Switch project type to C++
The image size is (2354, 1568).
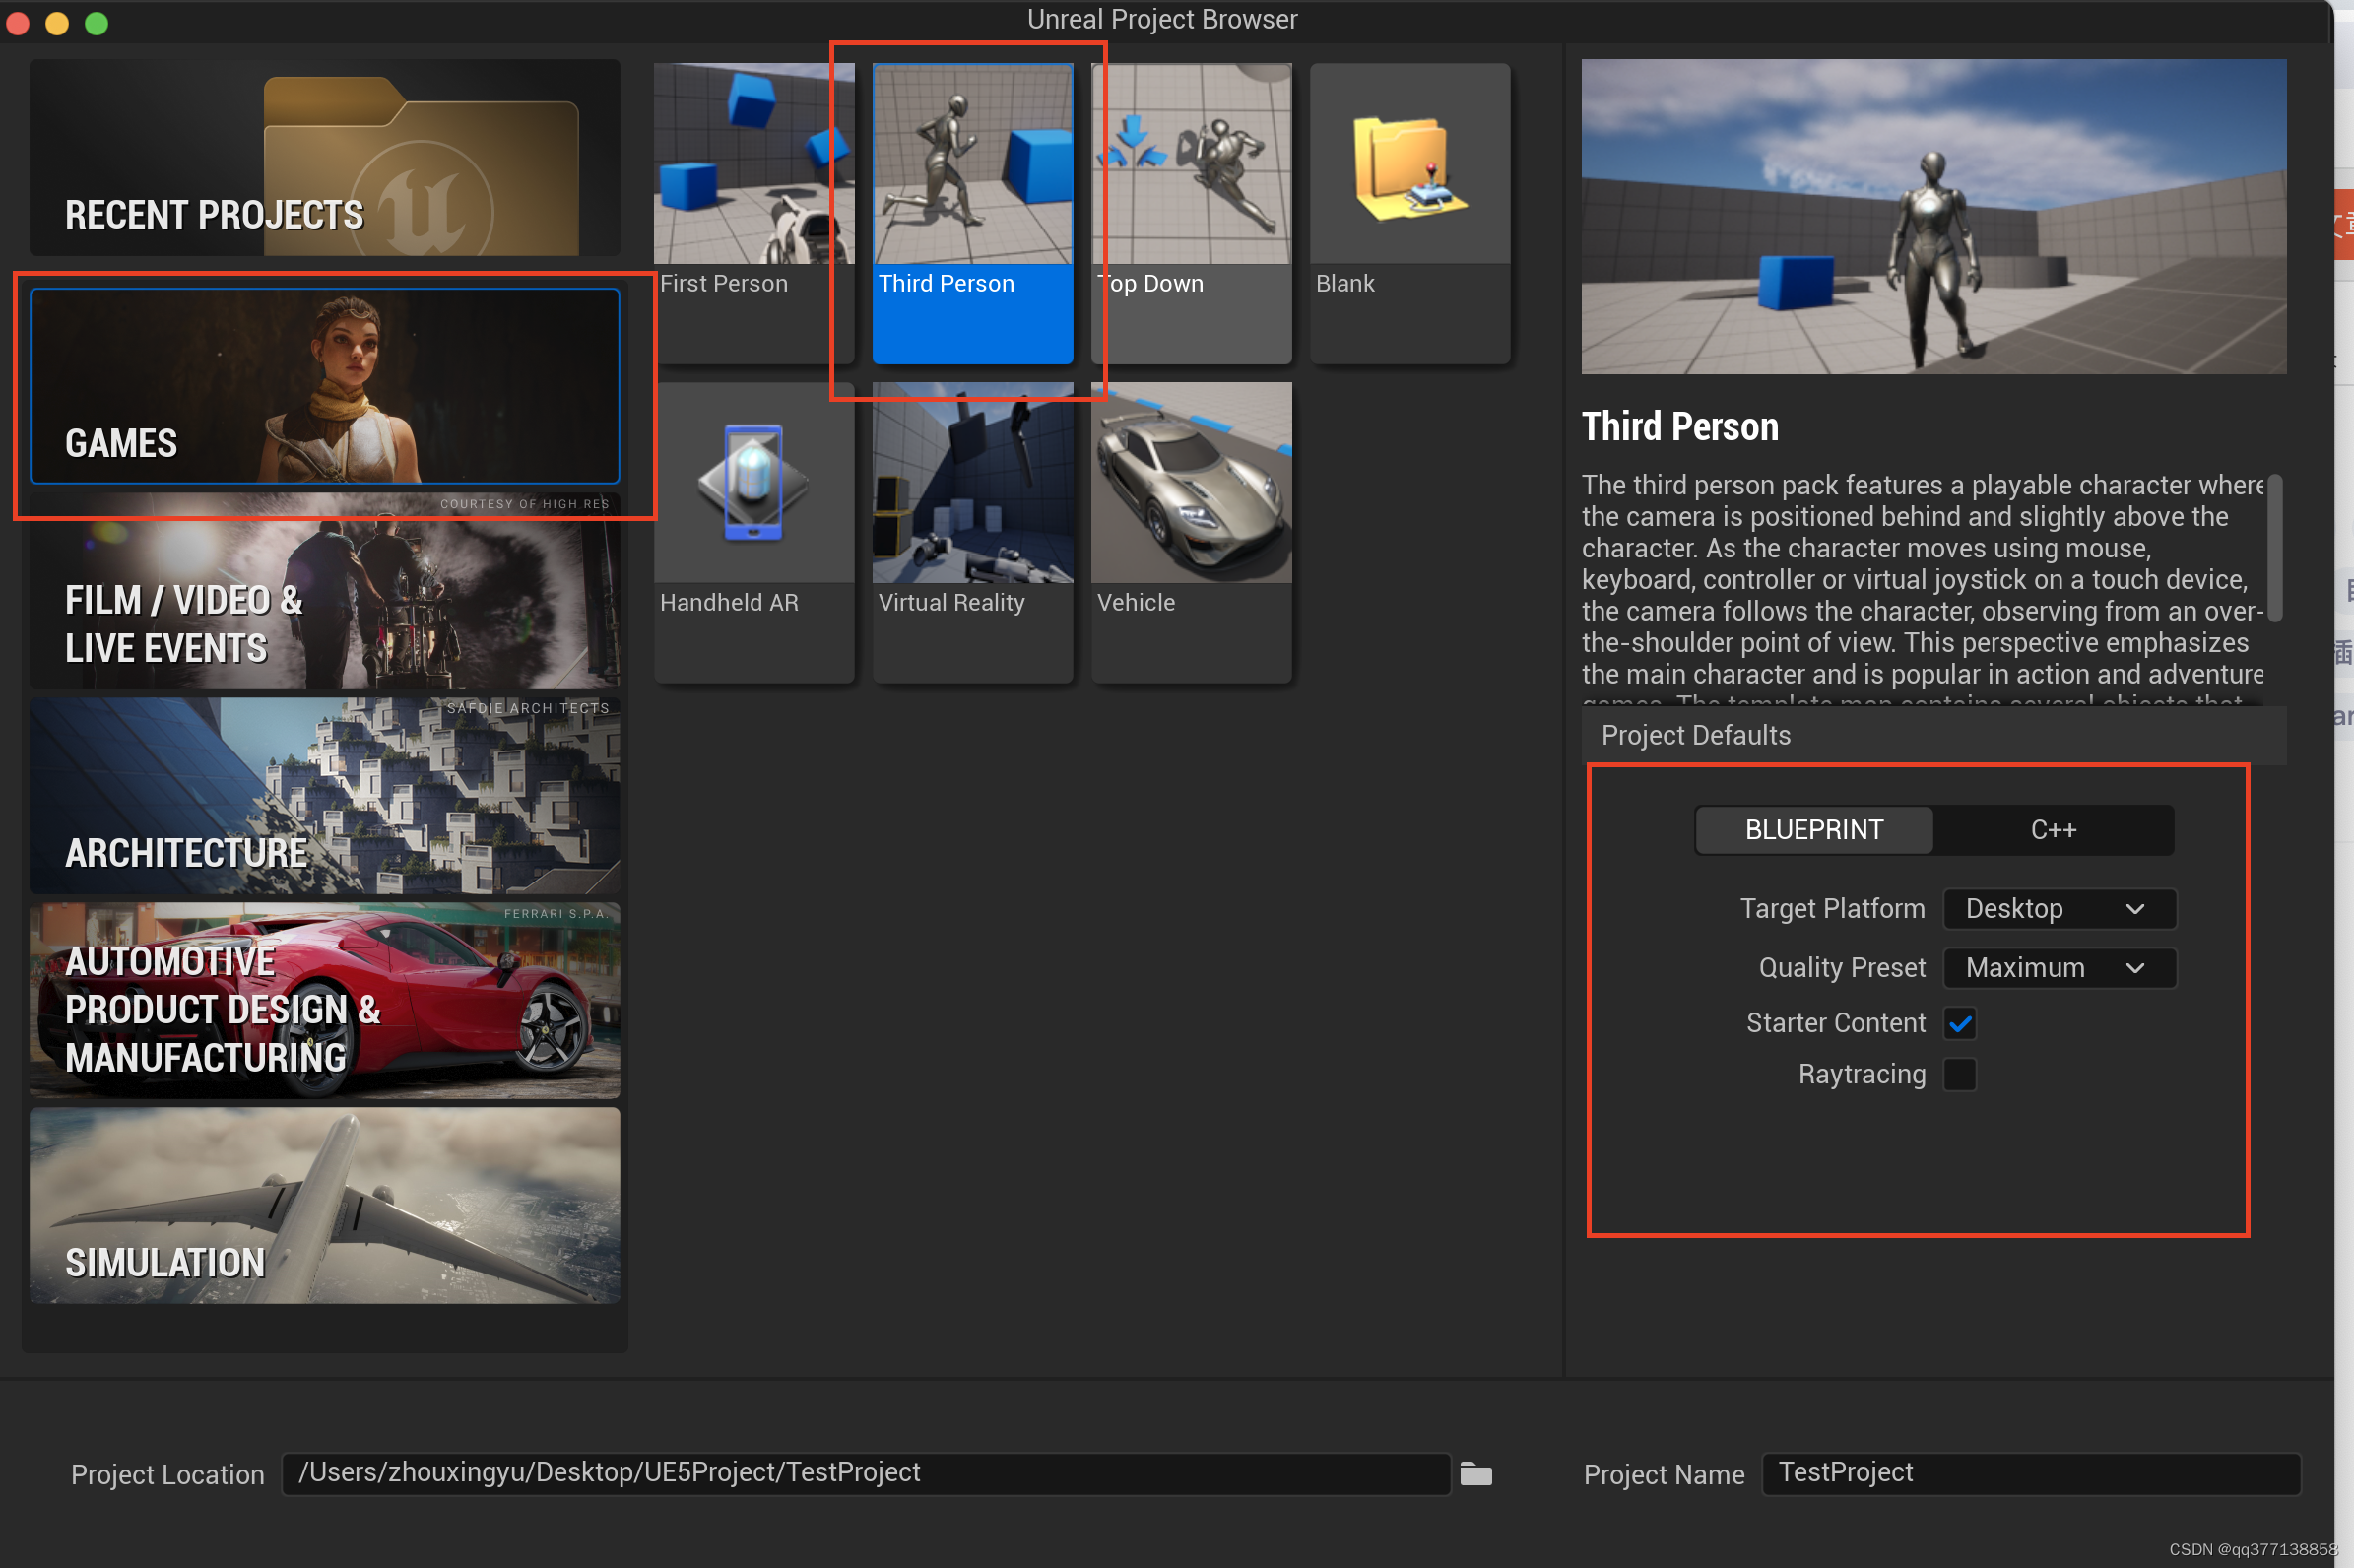(2053, 830)
